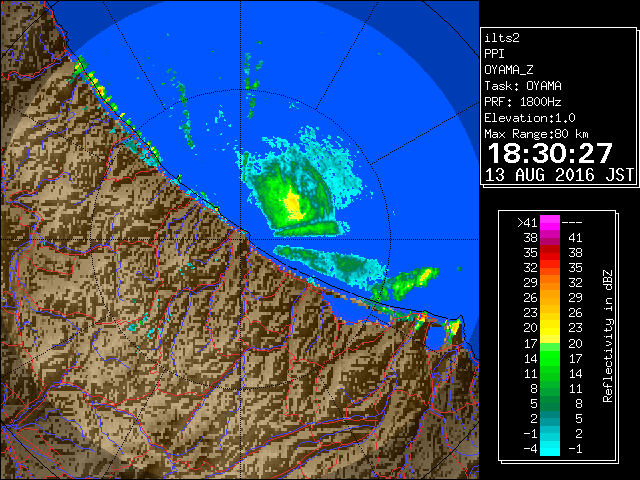The image size is (640, 480).
Task: Pick the cyan -4 to -1 dBZ legend swatch
Action: pyautogui.click(x=549, y=448)
